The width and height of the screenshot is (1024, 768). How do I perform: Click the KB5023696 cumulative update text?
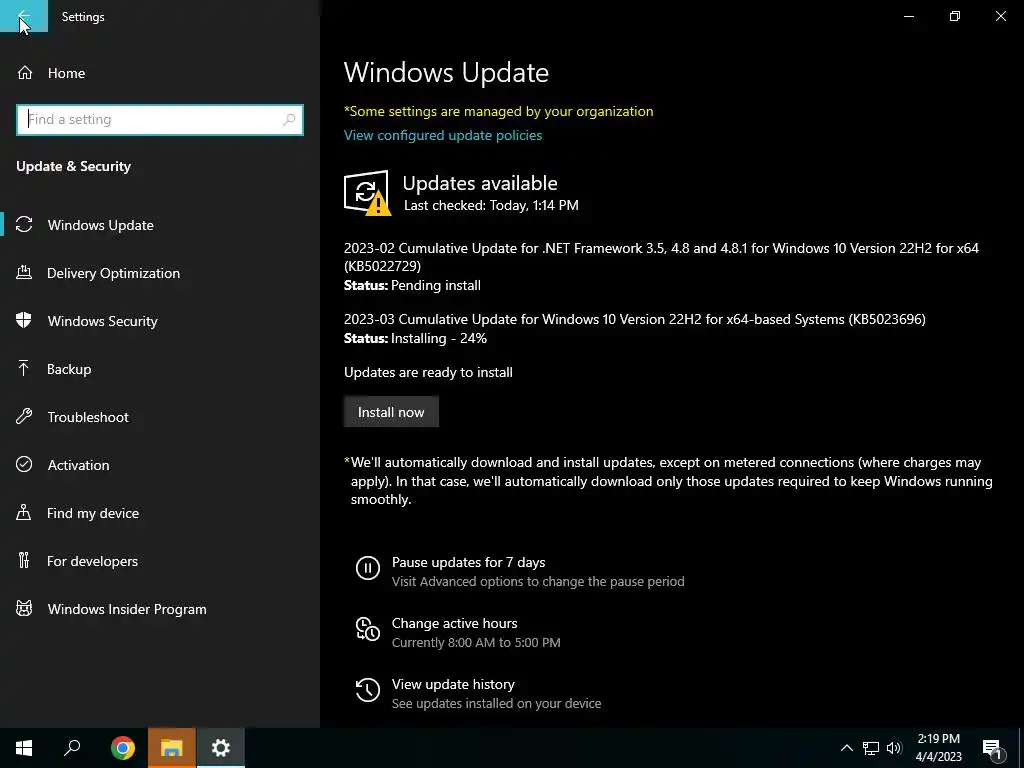635,319
